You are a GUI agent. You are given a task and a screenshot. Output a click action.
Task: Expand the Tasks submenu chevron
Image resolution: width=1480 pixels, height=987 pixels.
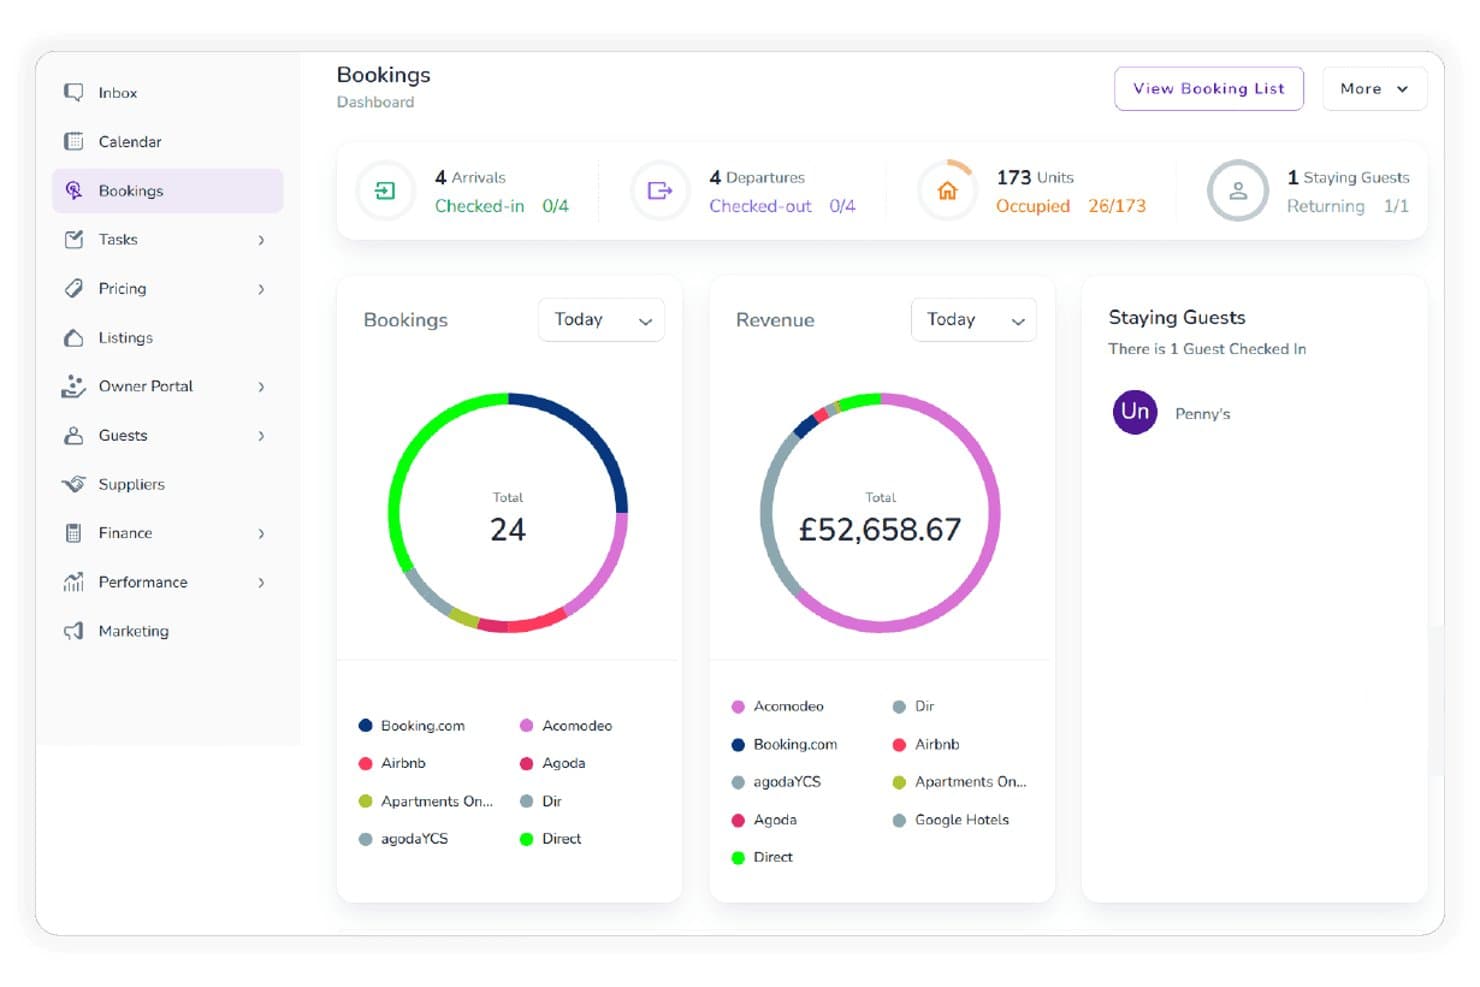(261, 240)
